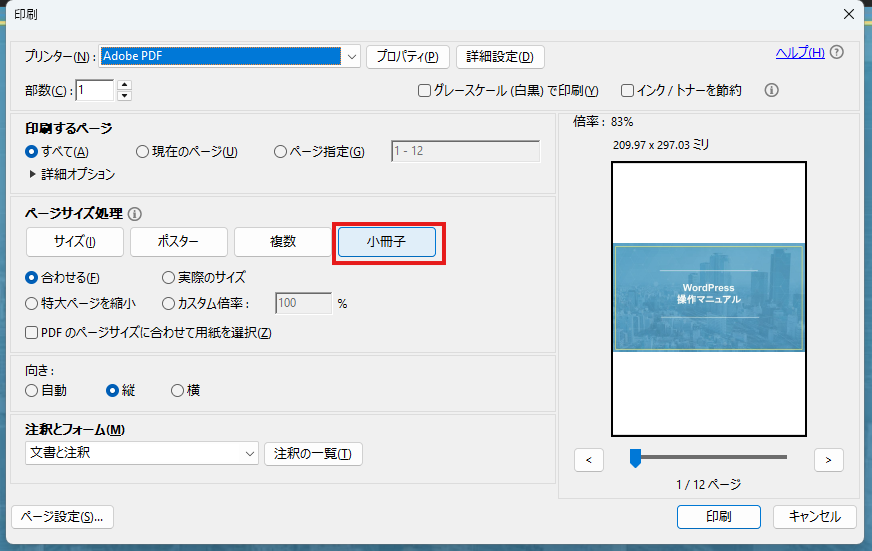Toggle インク/トナーを節約 checkbox

point(628,90)
